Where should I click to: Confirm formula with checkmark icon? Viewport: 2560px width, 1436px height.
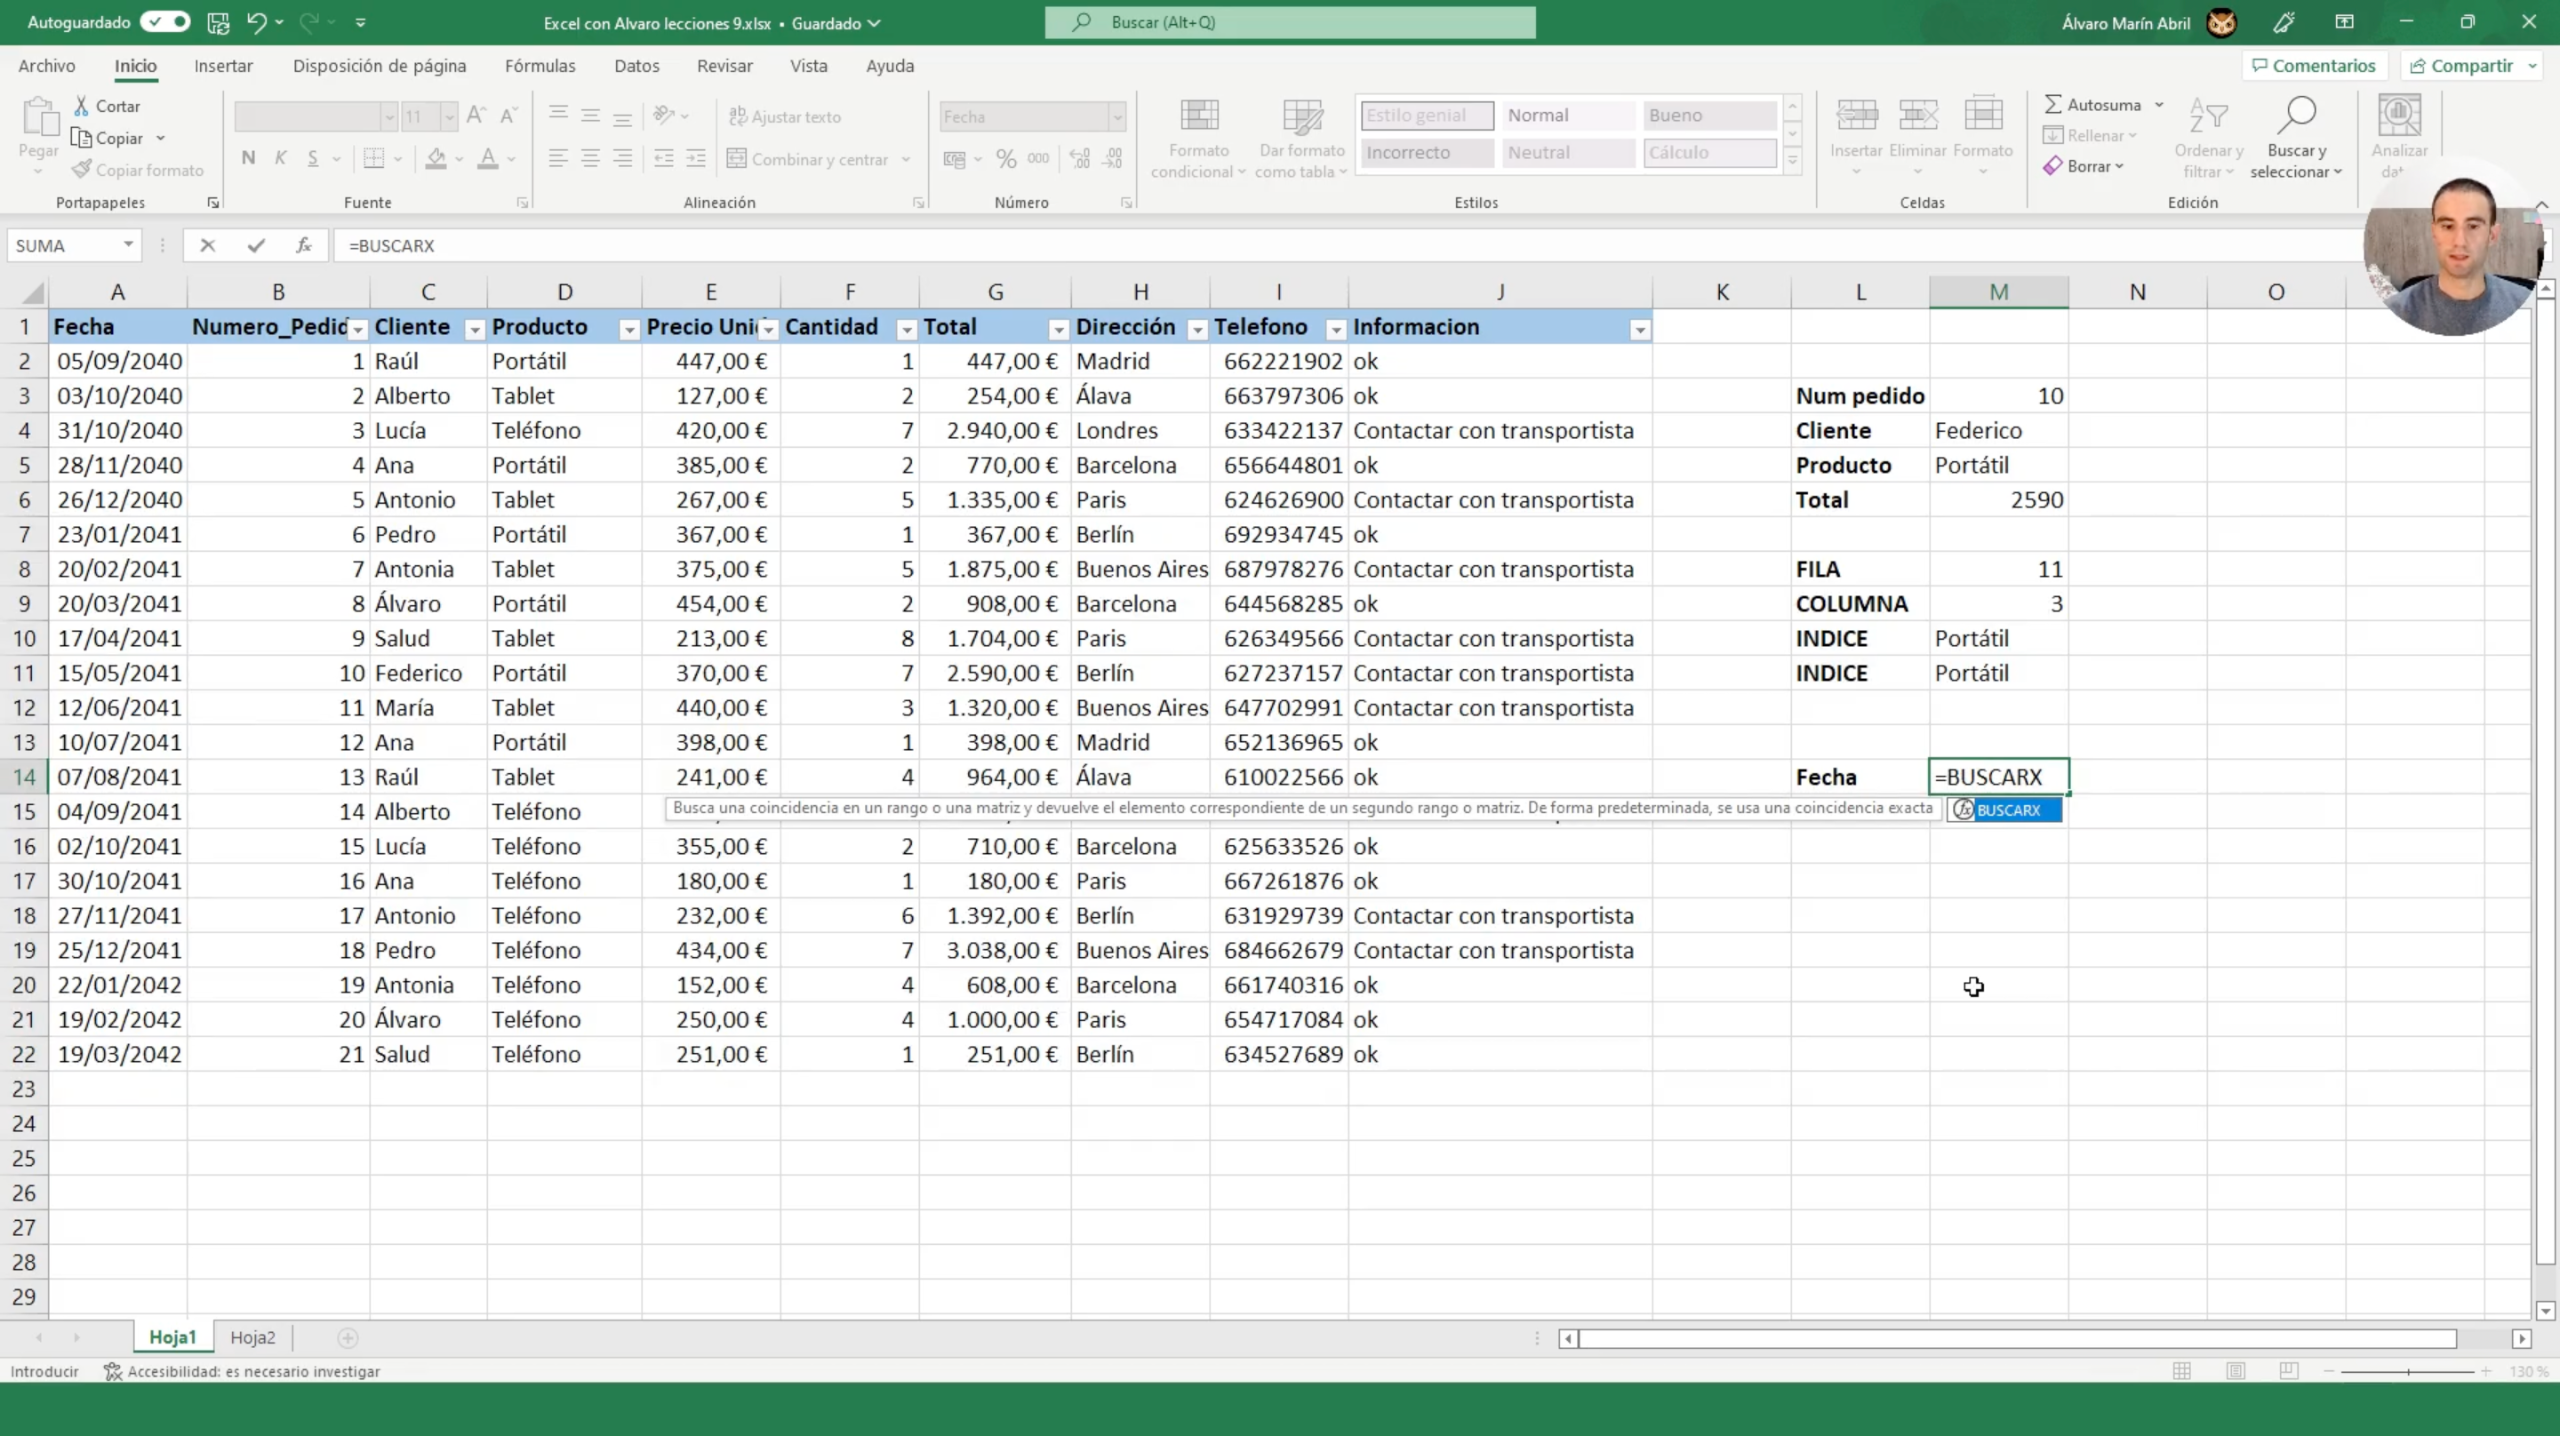[256, 245]
